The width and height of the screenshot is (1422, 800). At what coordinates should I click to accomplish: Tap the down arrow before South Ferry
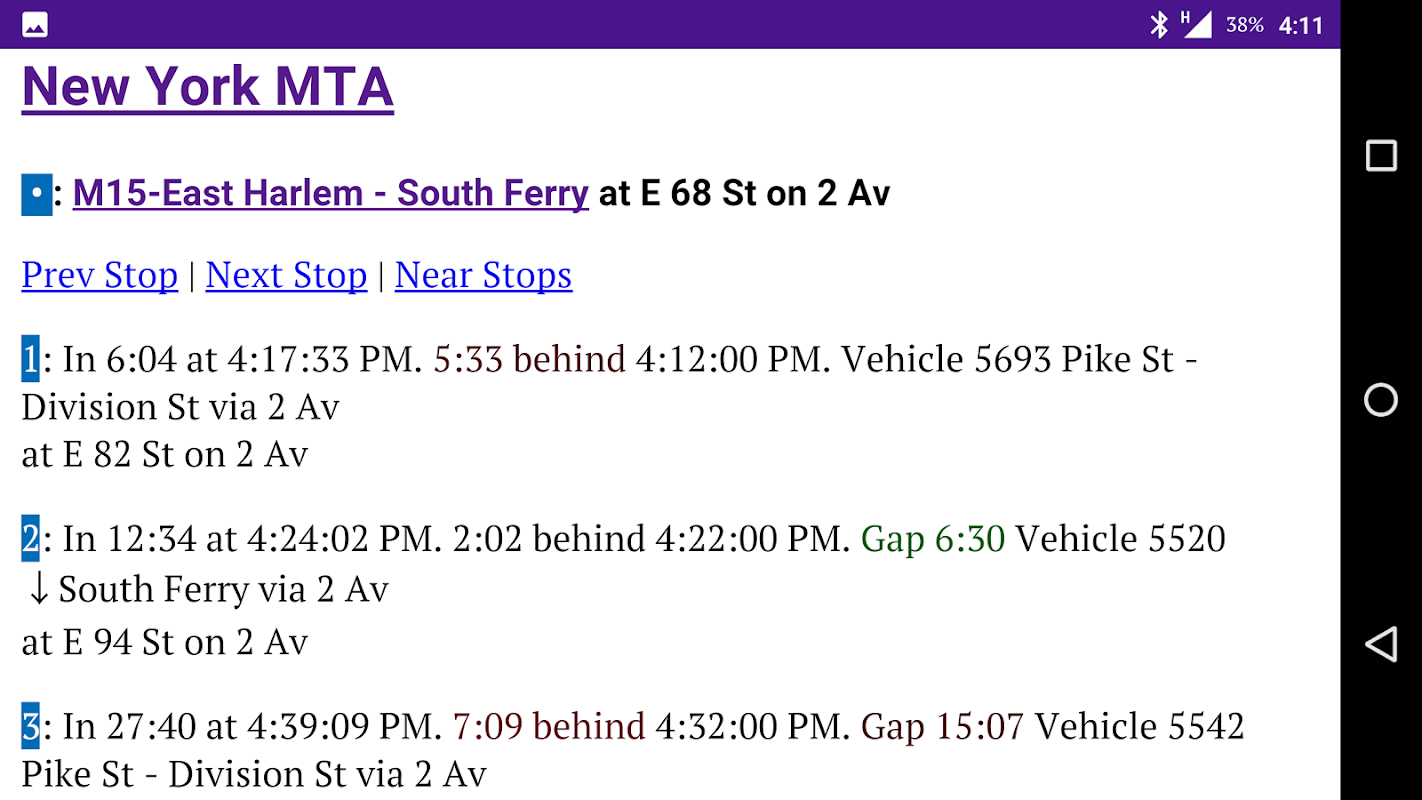coord(38,589)
